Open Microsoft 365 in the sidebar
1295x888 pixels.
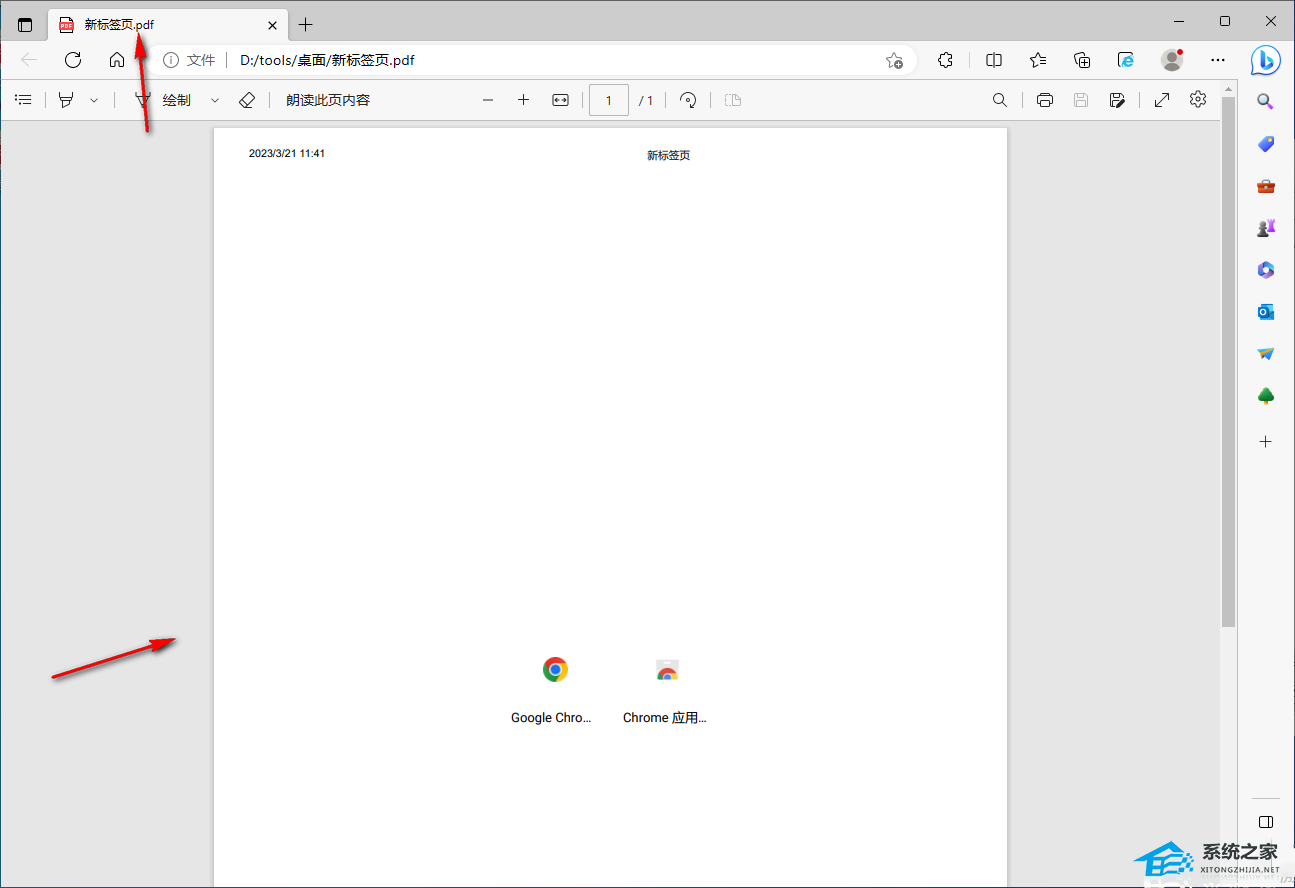[1265, 270]
